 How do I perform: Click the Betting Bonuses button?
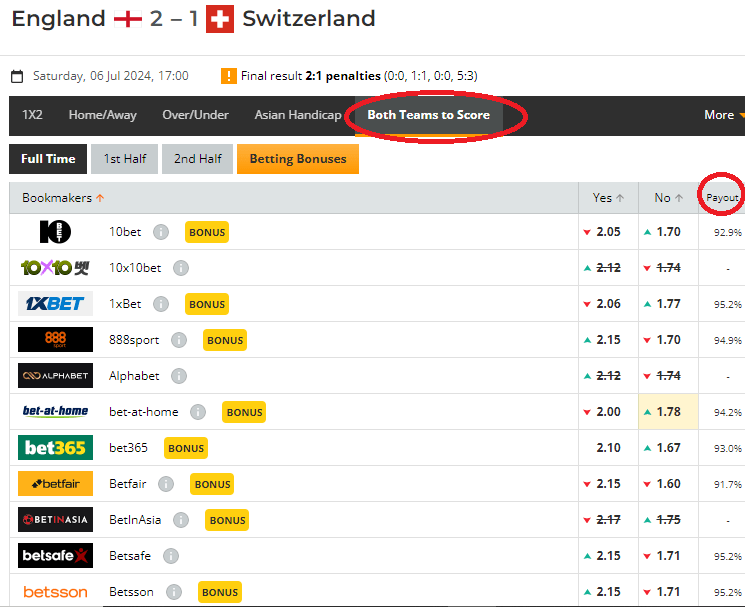(x=297, y=159)
